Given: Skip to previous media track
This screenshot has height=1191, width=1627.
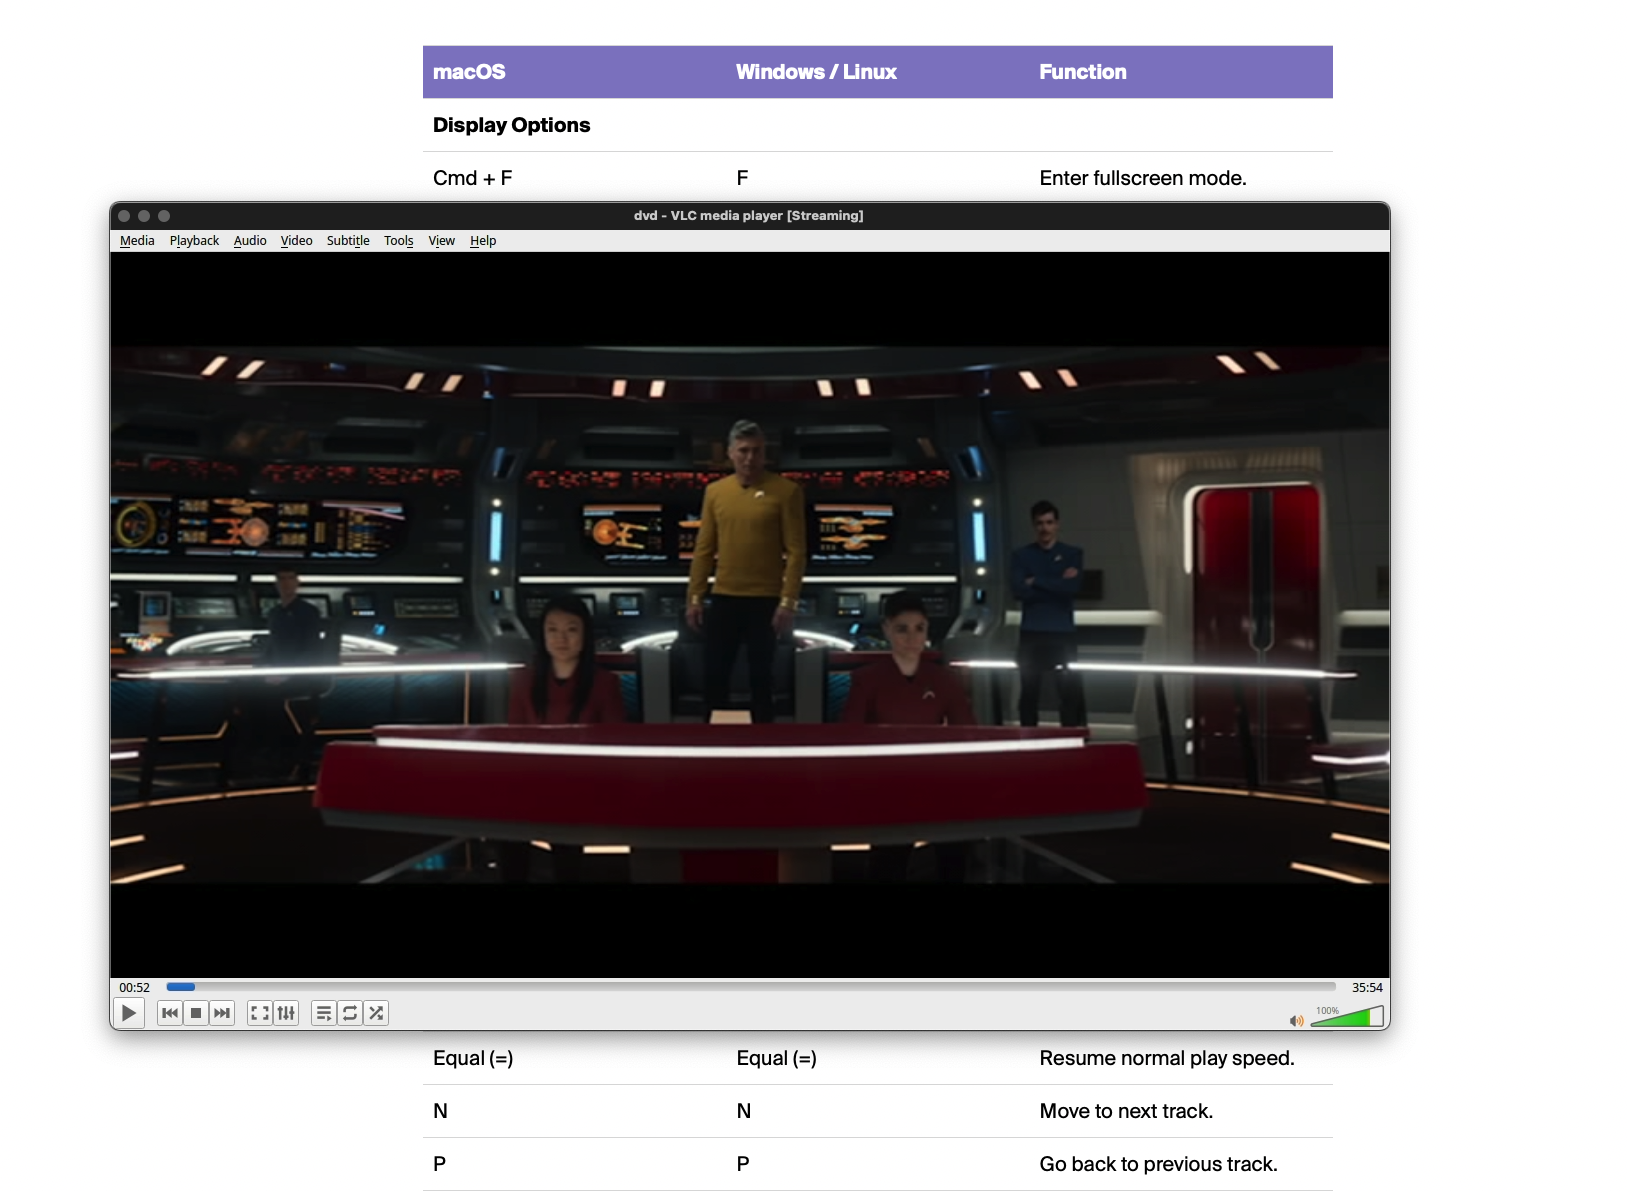Looking at the screenshot, I should (170, 1013).
